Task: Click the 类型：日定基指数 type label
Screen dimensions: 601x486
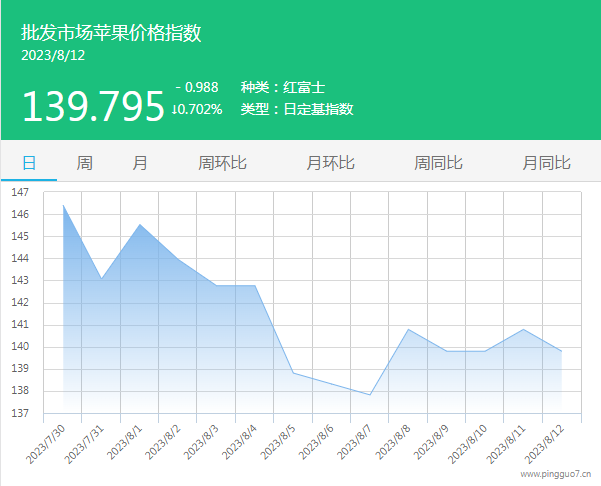Action: click(297, 109)
